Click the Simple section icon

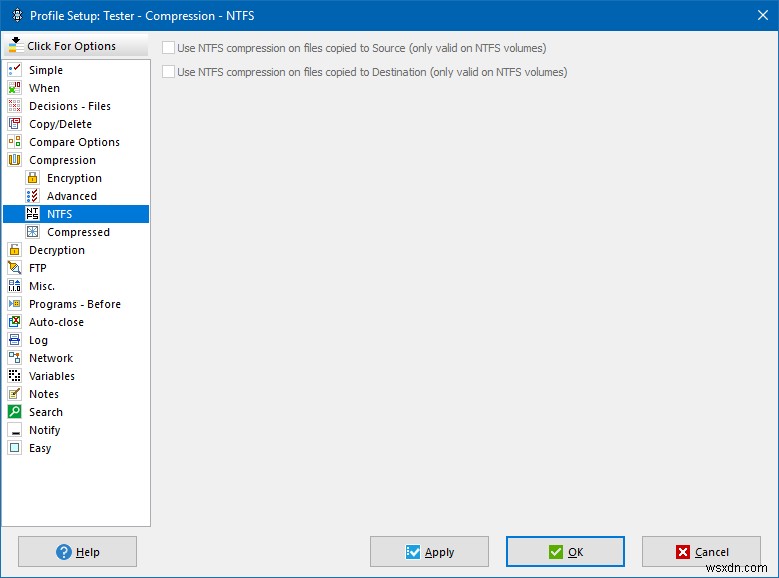14,70
